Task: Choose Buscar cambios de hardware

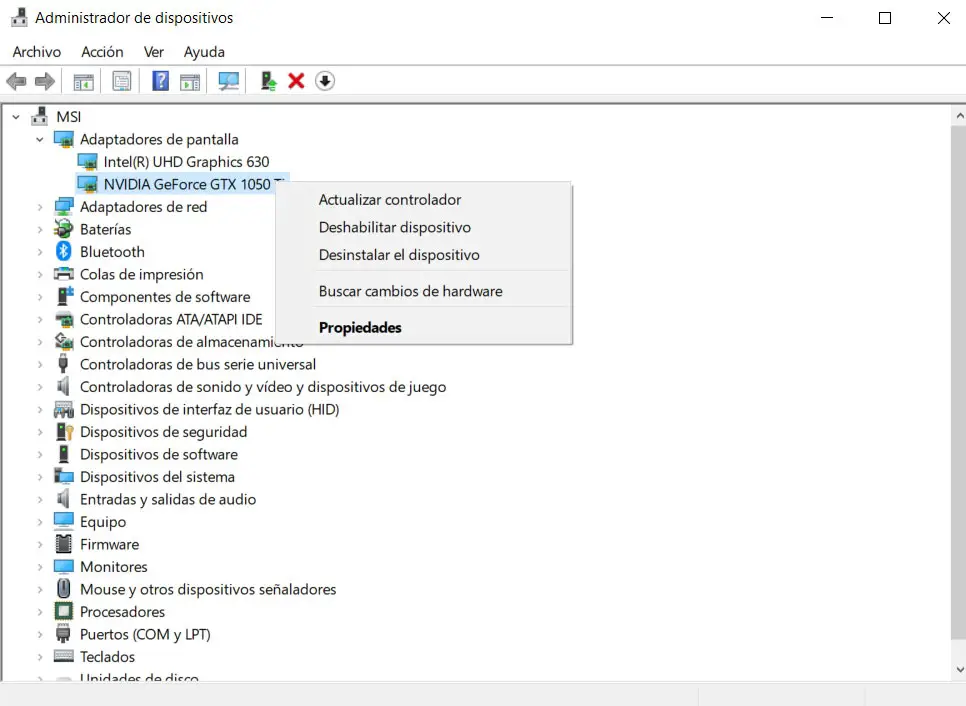Action: point(411,291)
